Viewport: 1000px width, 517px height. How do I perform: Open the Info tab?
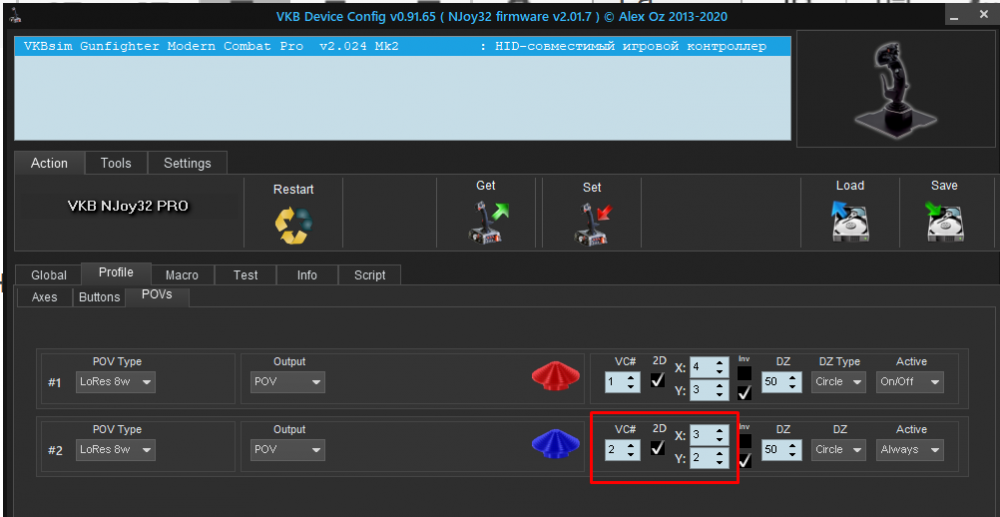coord(307,275)
